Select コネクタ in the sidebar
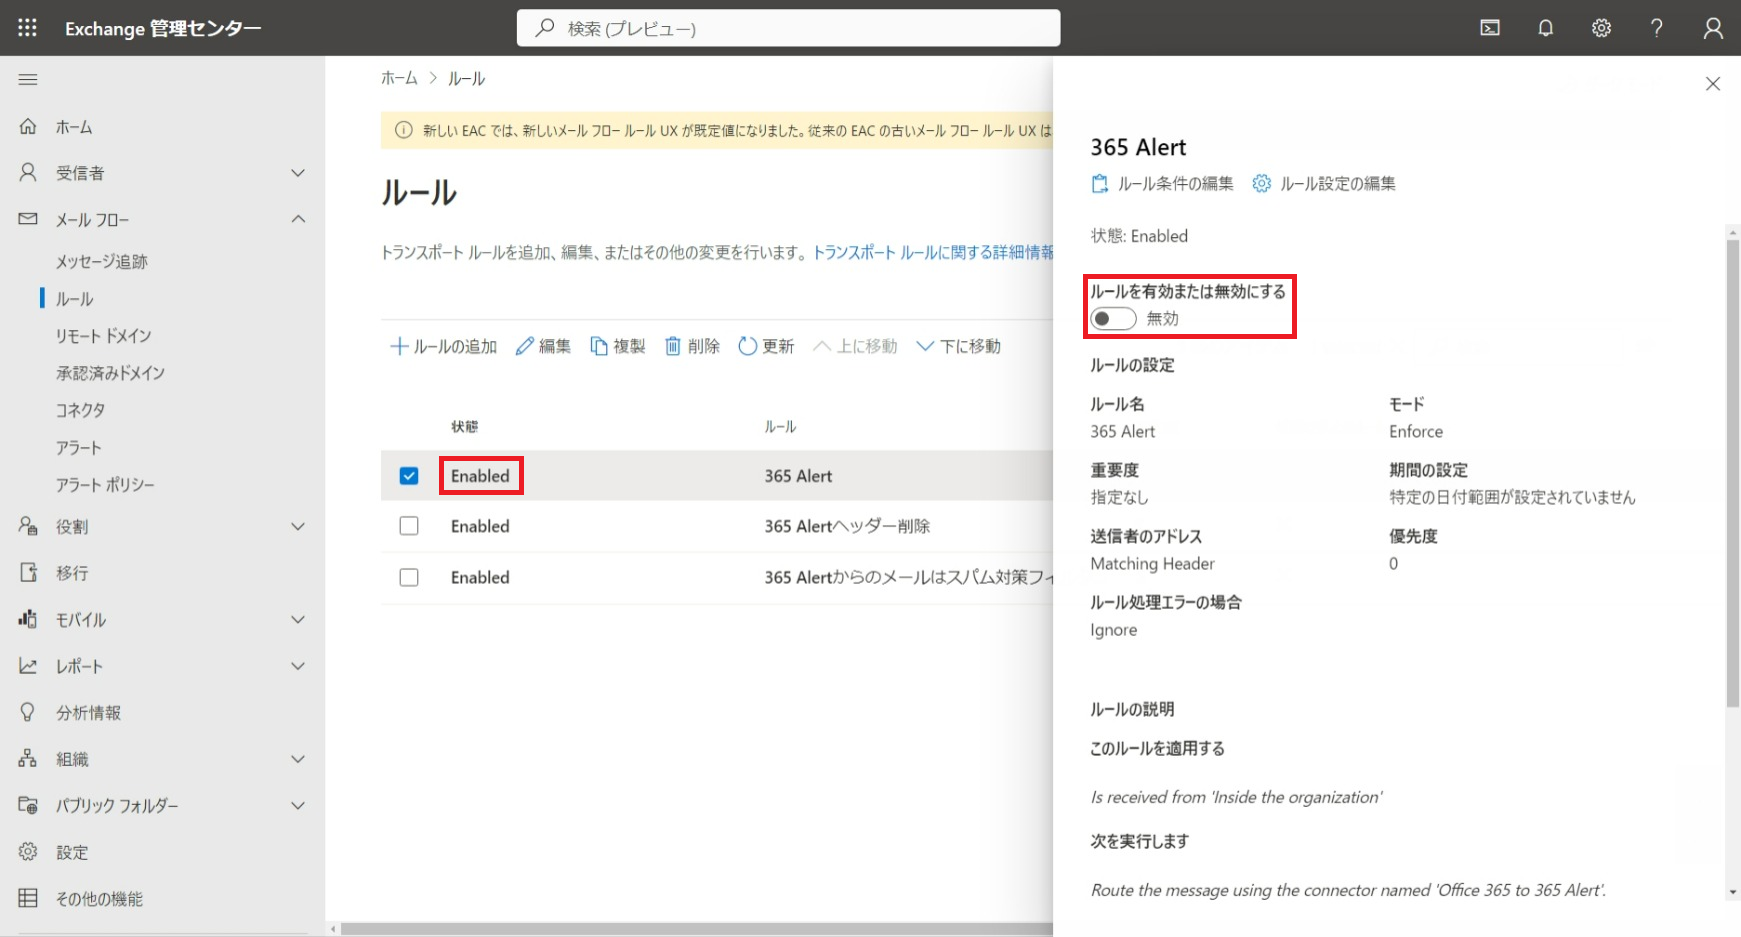 pos(80,410)
